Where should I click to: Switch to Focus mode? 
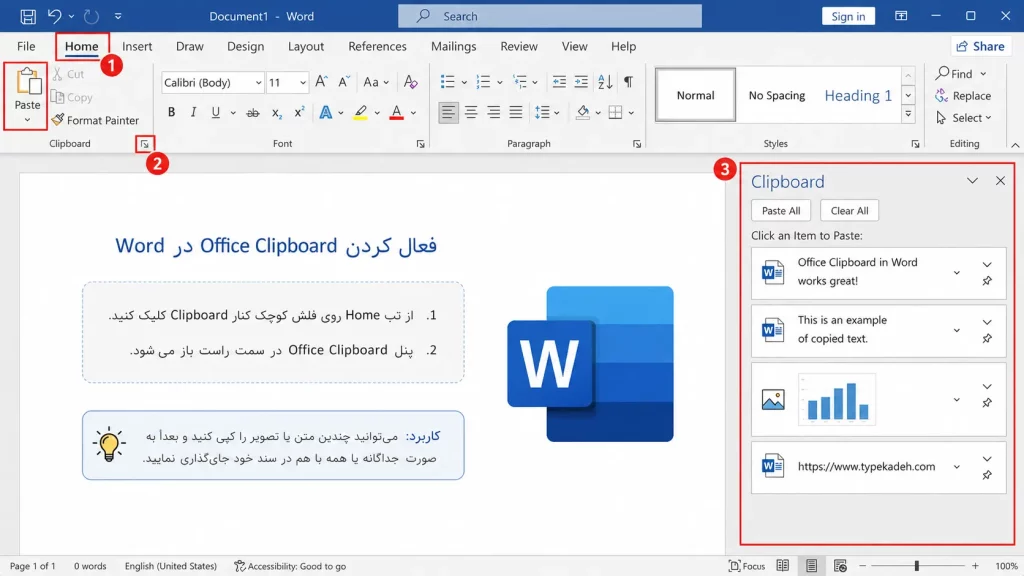coord(746,566)
